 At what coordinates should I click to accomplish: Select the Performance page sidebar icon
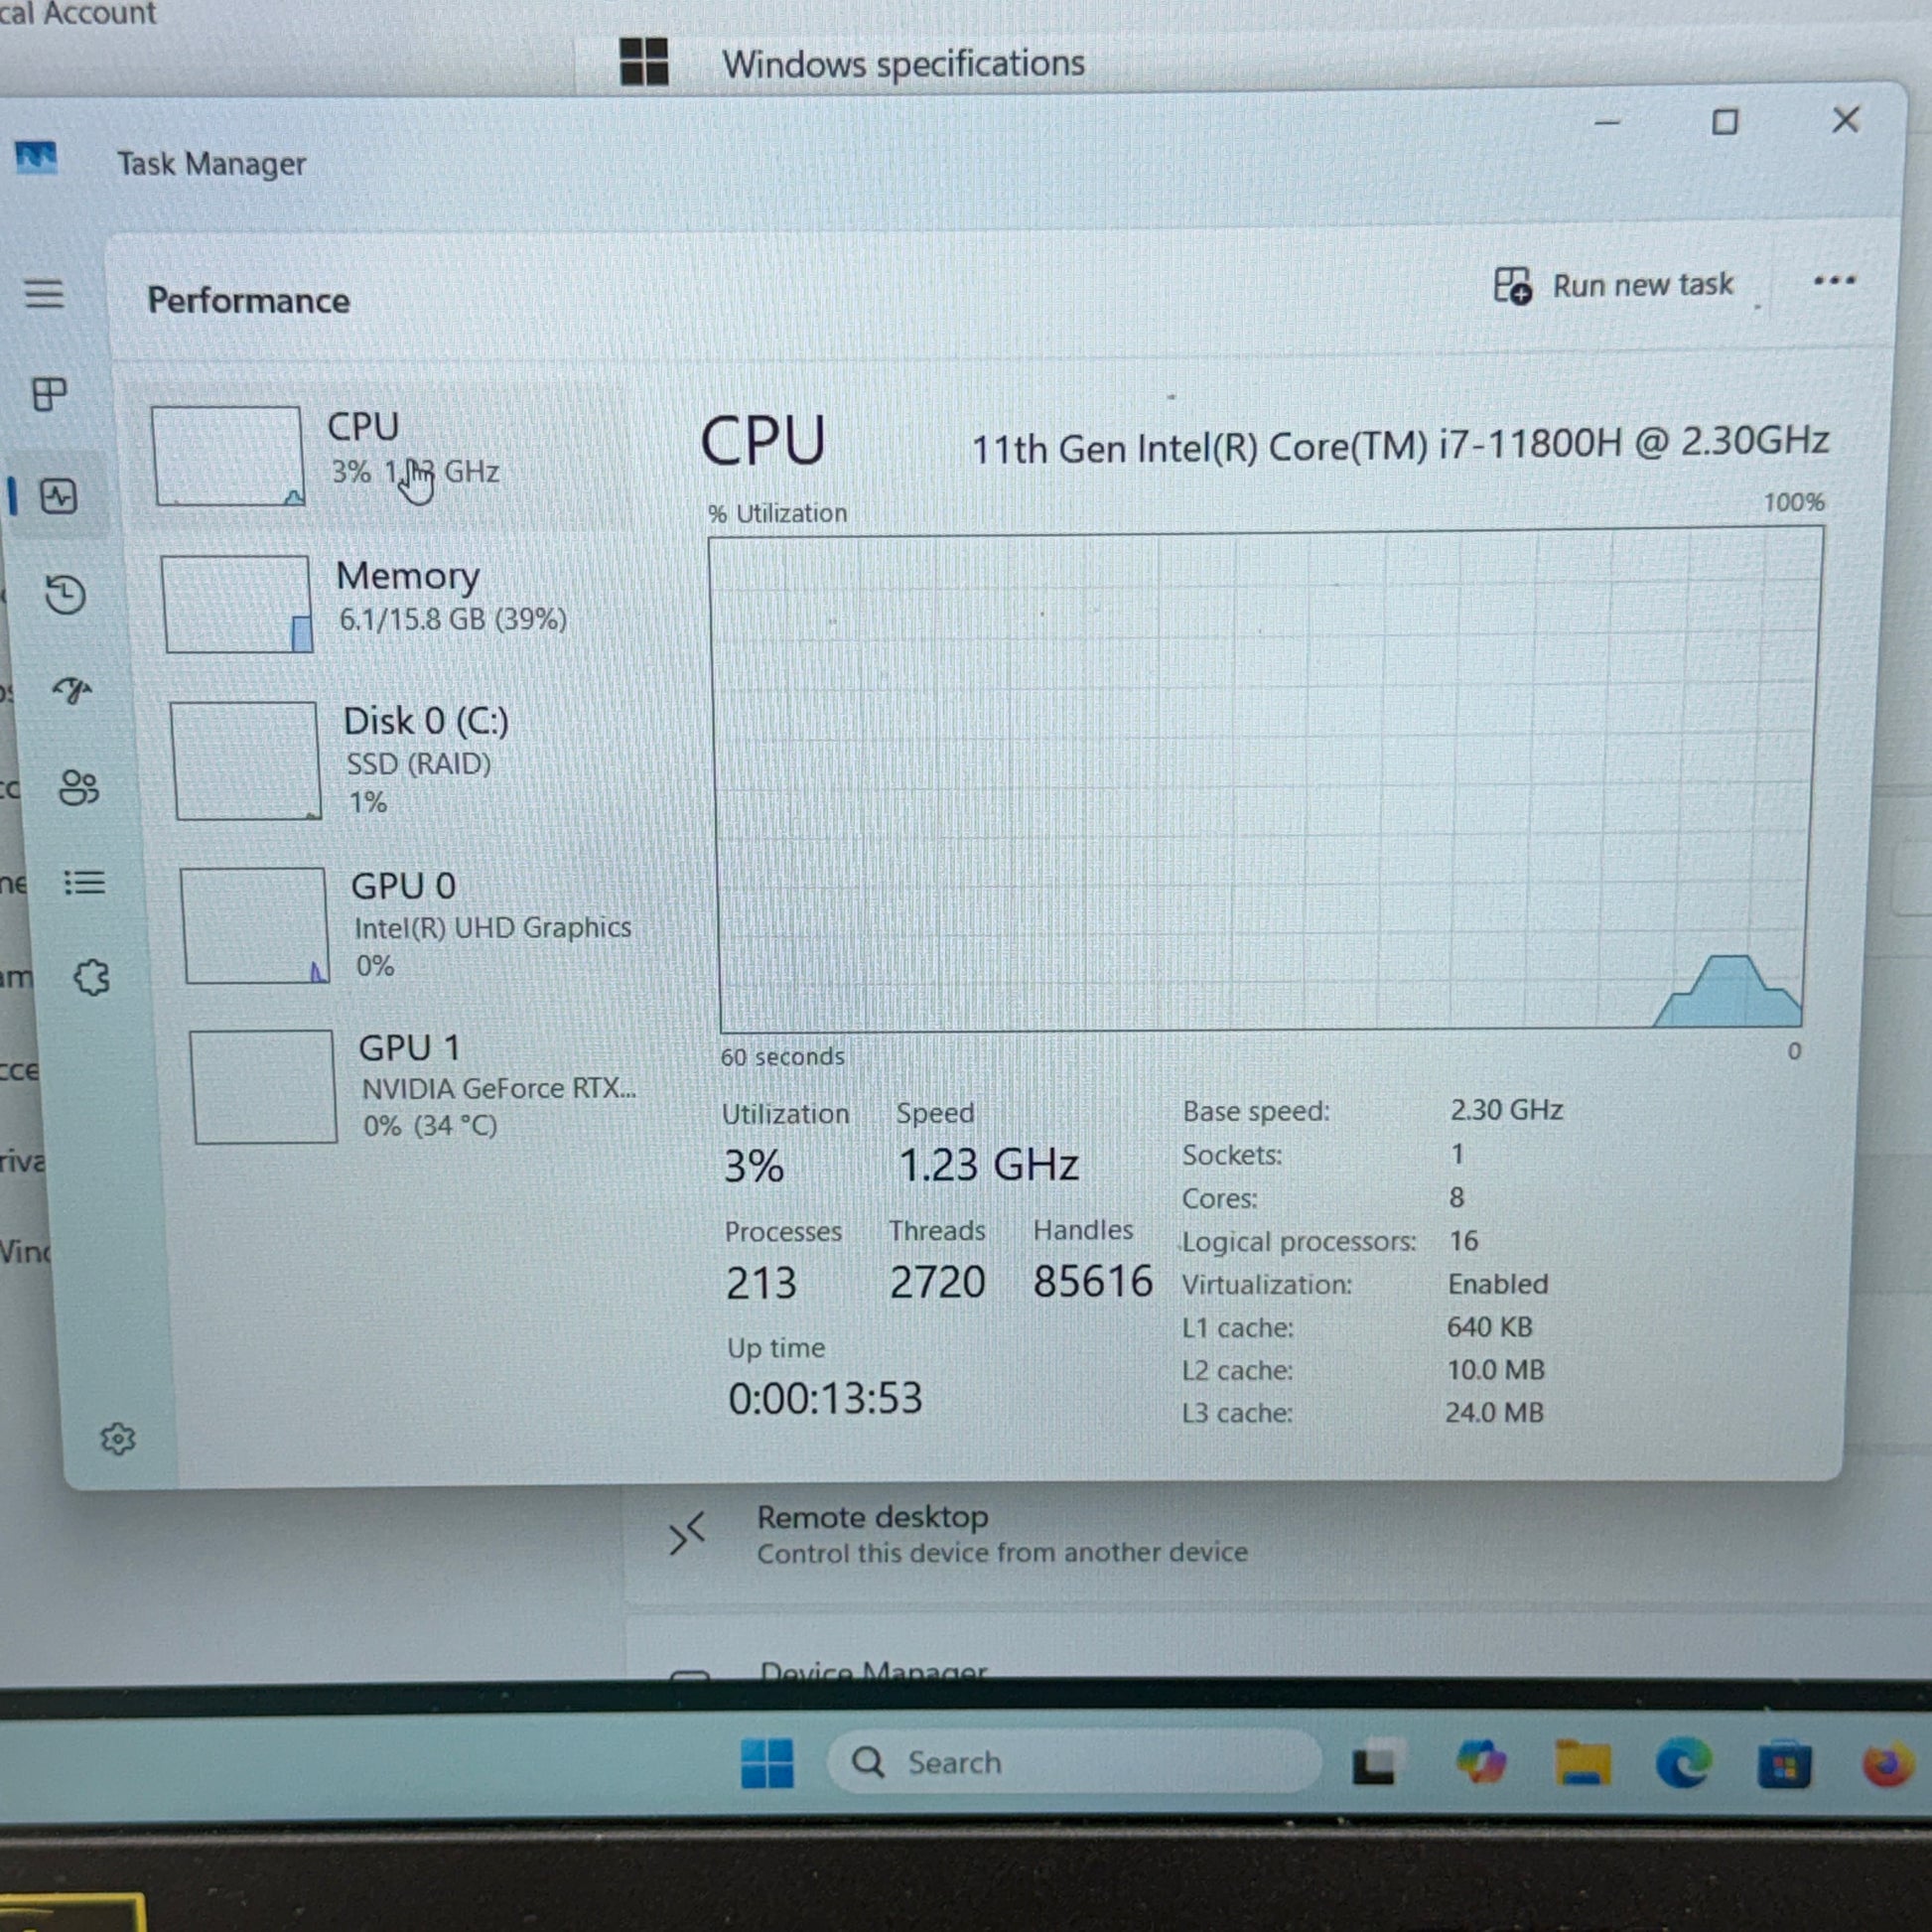(x=58, y=497)
